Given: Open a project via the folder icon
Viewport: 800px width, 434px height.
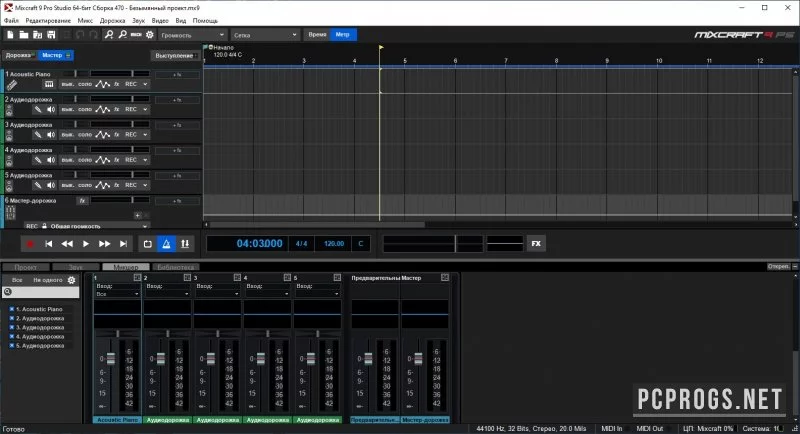Looking at the screenshot, I should click(24, 35).
